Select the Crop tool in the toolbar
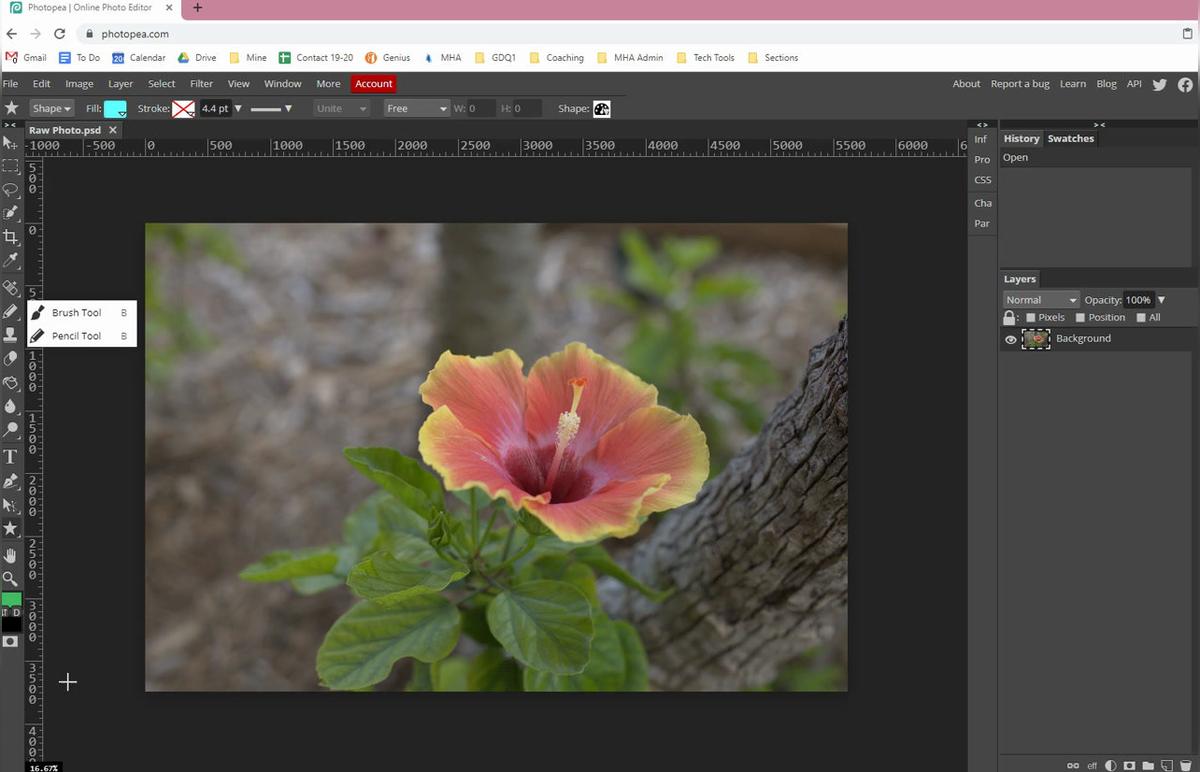This screenshot has height=772, width=1200. tap(11, 237)
